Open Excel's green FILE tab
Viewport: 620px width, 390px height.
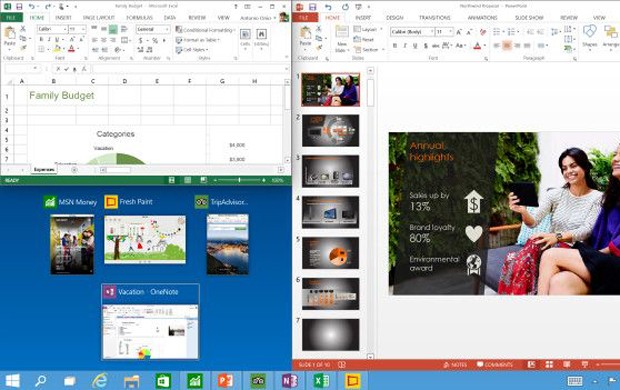click(11, 18)
